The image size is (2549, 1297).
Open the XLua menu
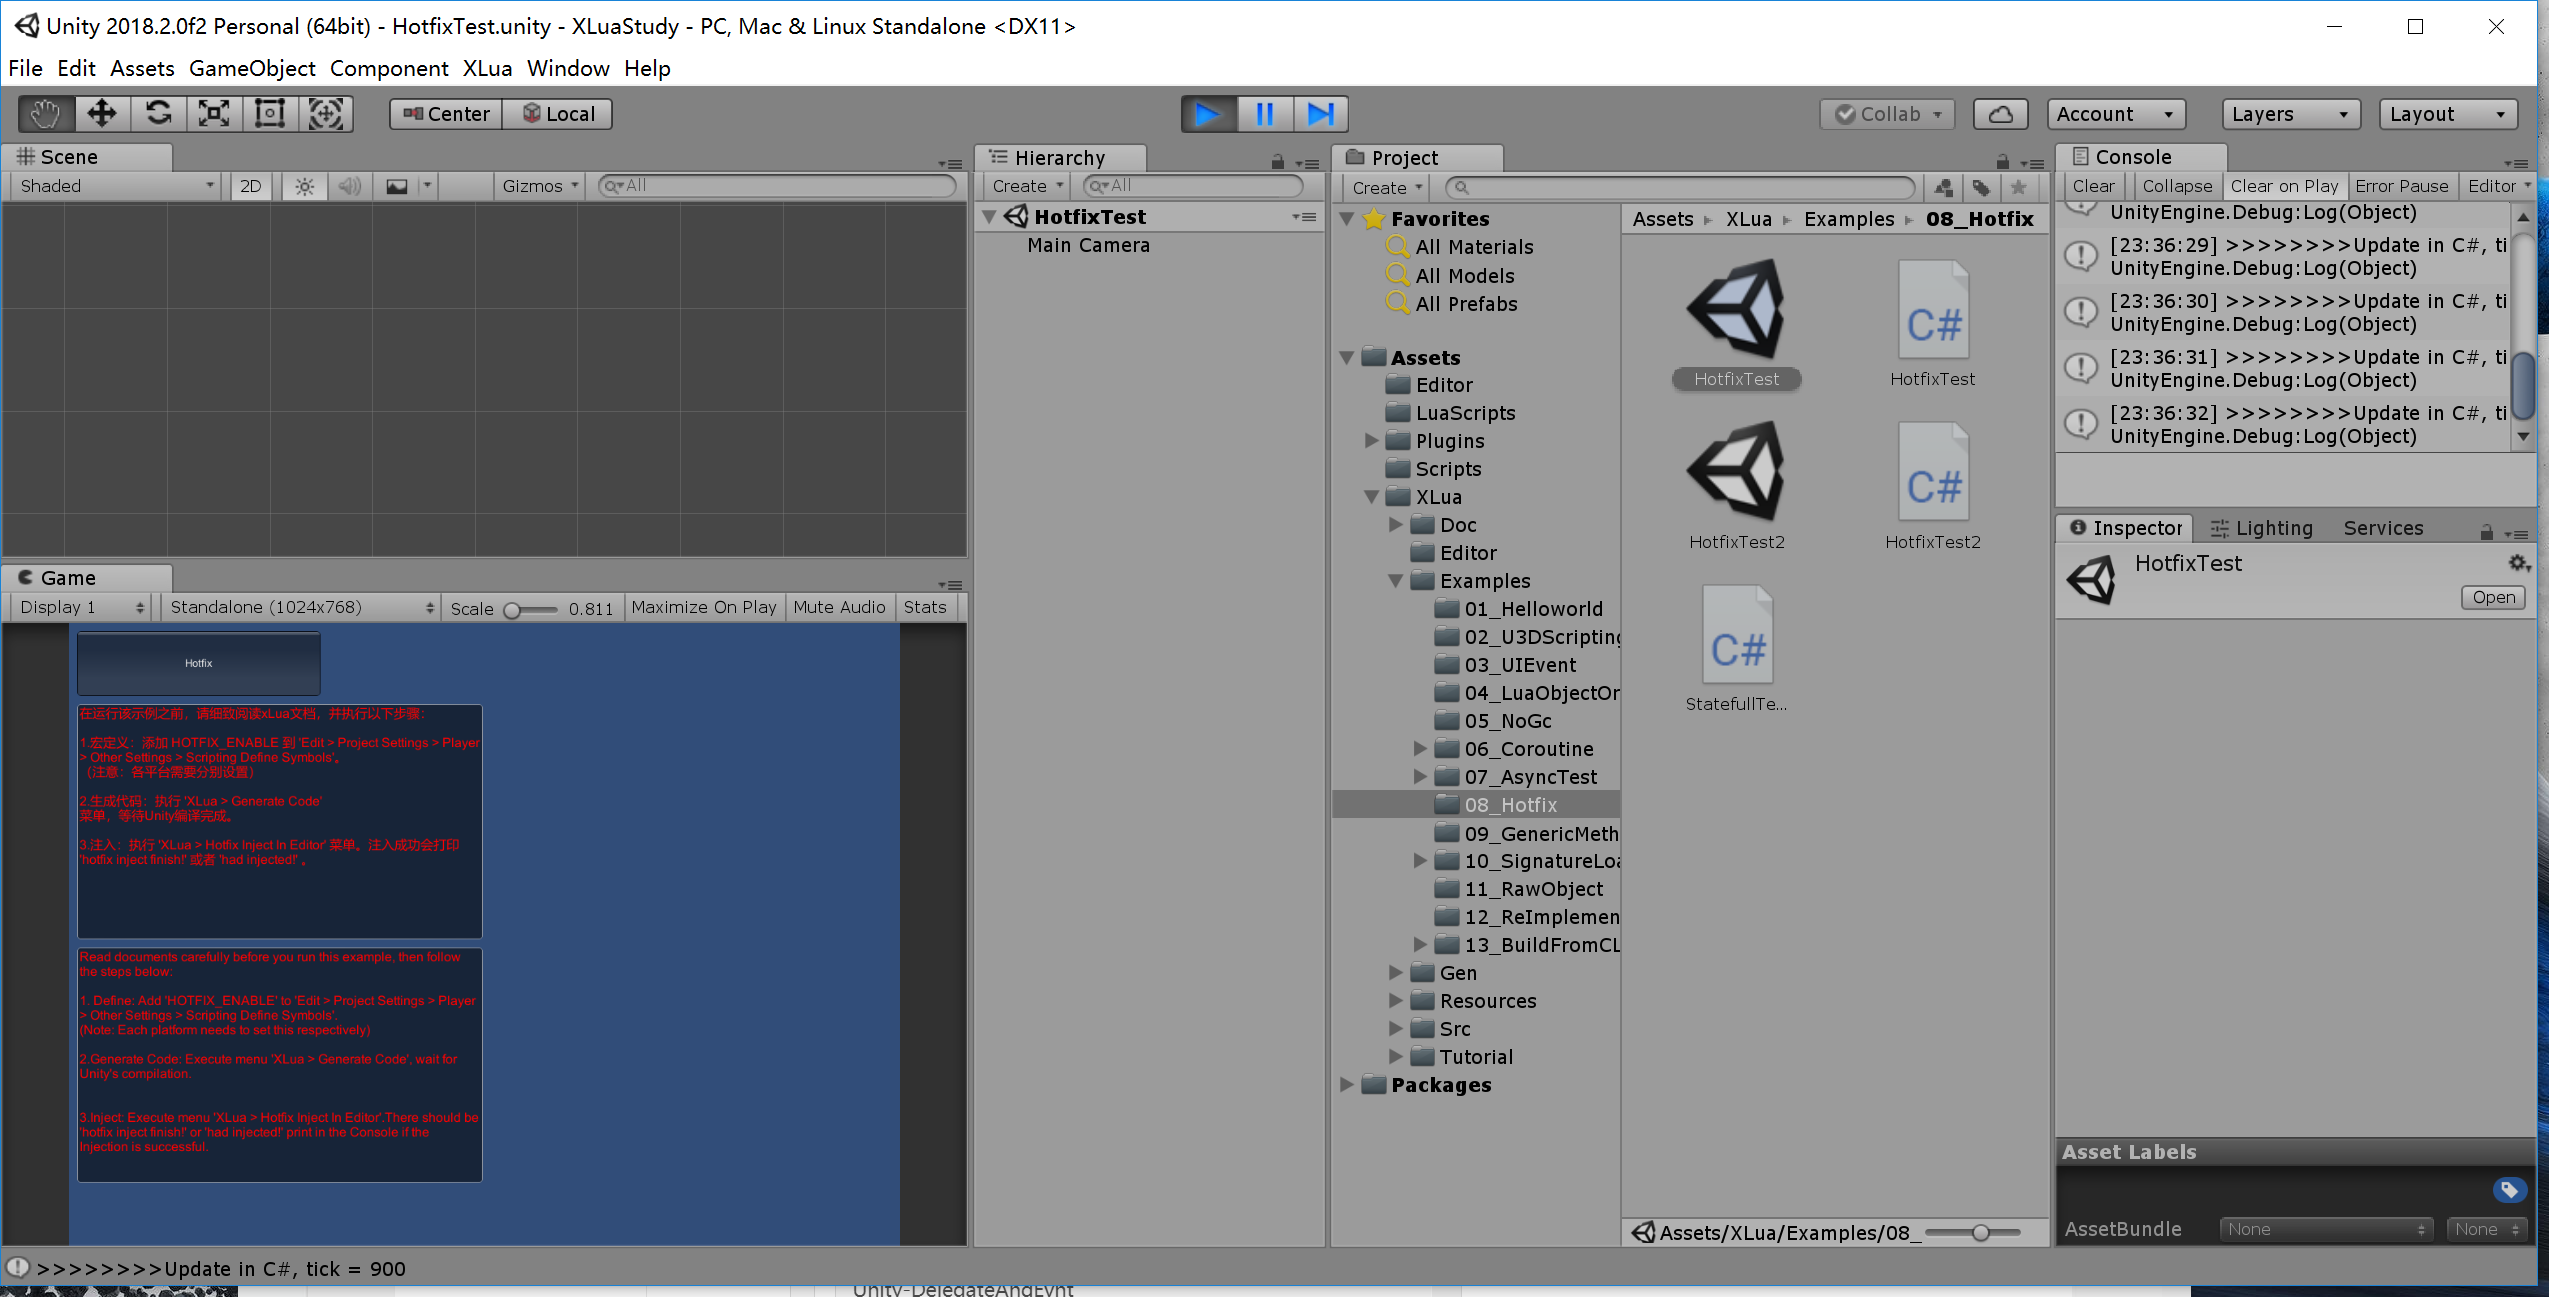pos(488,68)
